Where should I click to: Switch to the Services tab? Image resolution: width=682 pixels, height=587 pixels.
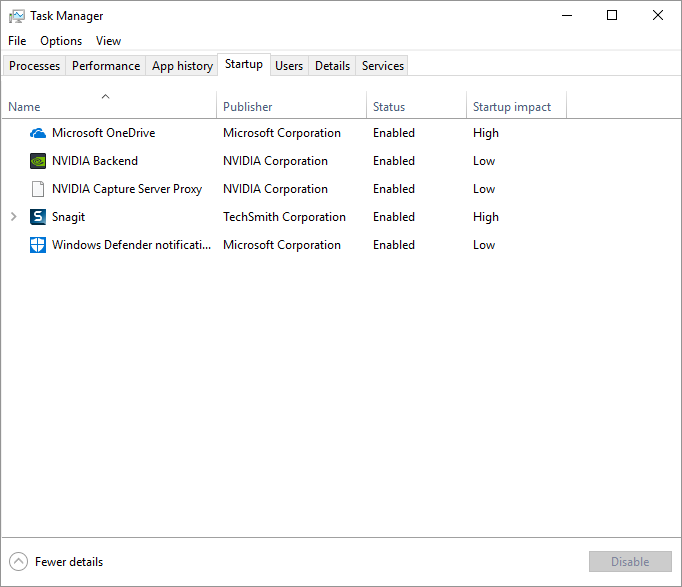383,66
